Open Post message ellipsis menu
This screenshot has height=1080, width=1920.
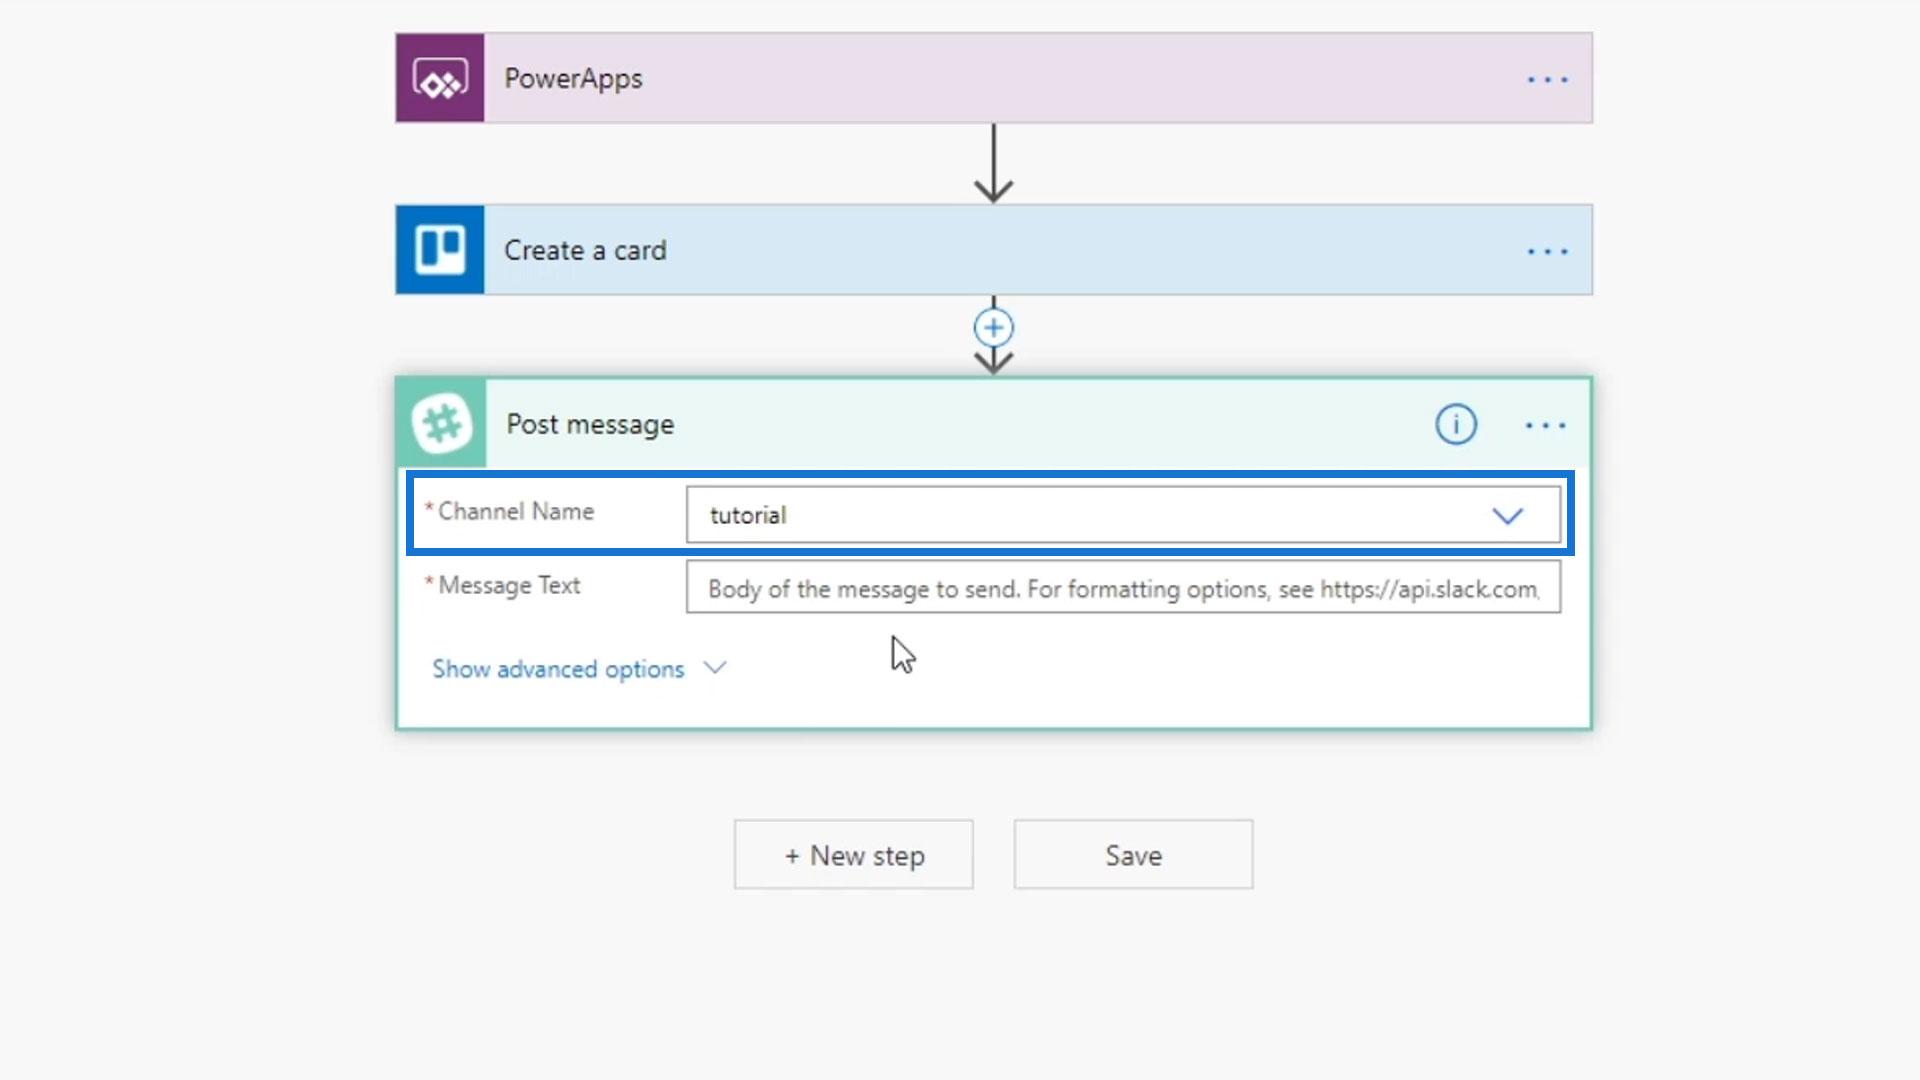tap(1544, 425)
